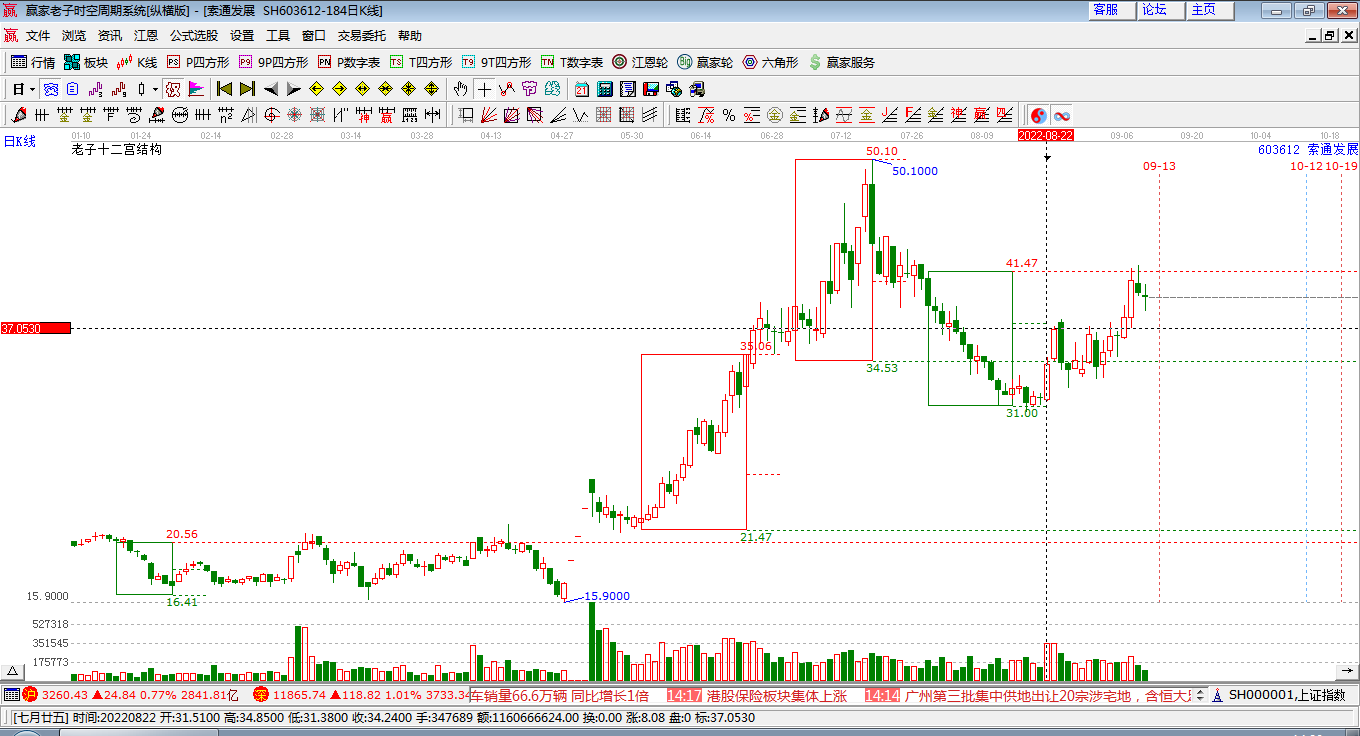The height and width of the screenshot is (736, 1360).
Task: Click the 论坛 forum button
Action: [1162, 10]
